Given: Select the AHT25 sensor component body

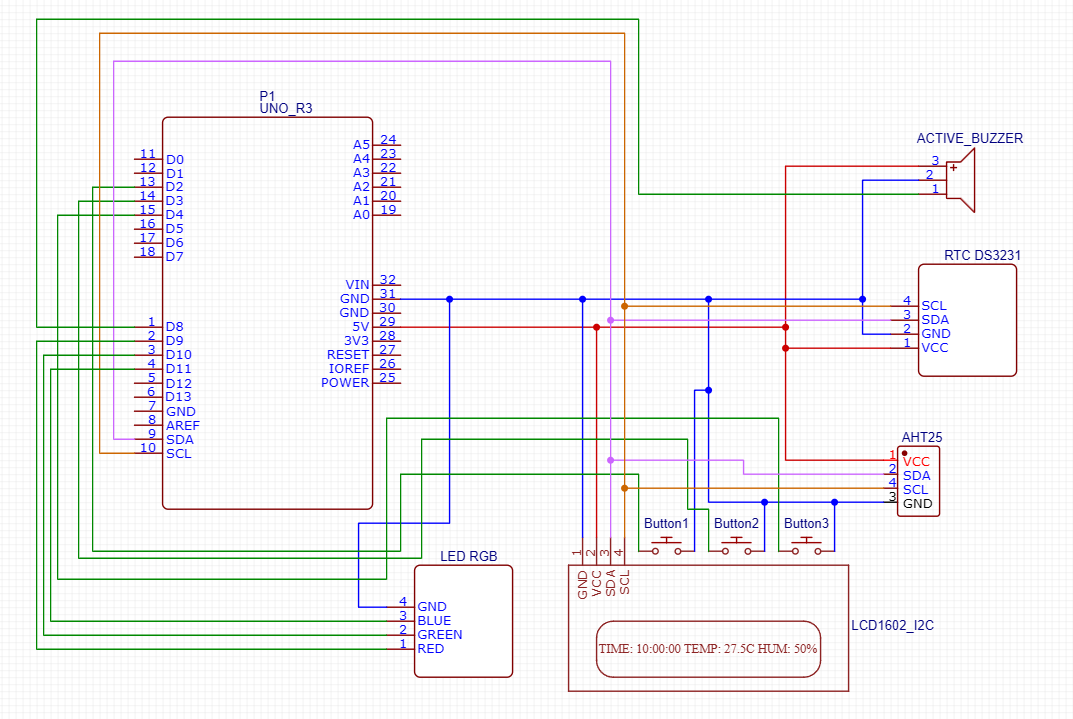Looking at the screenshot, I should tap(918, 481).
